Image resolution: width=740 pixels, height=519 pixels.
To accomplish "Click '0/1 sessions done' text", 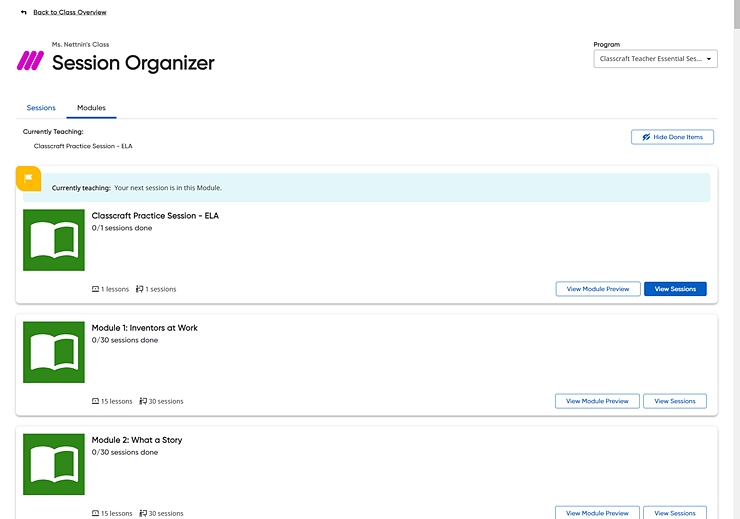I will [122, 228].
